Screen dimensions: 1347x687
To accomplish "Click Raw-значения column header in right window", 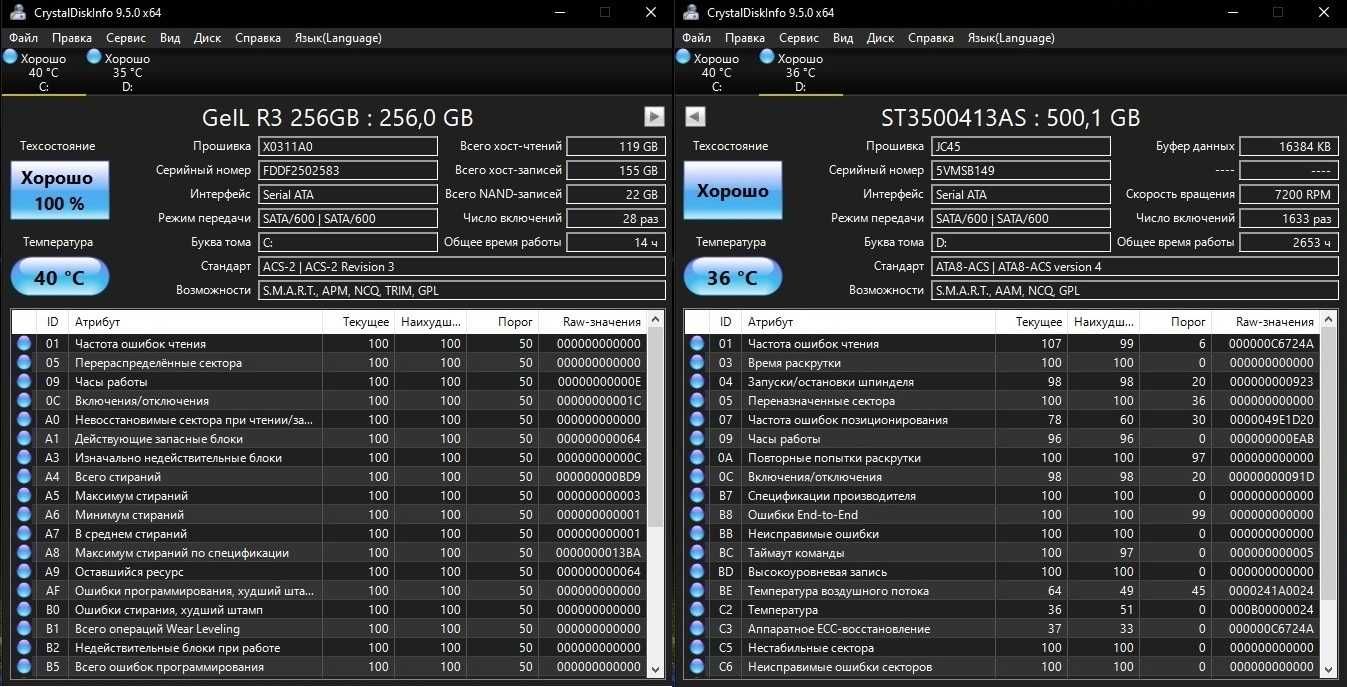I will coord(1266,322).
